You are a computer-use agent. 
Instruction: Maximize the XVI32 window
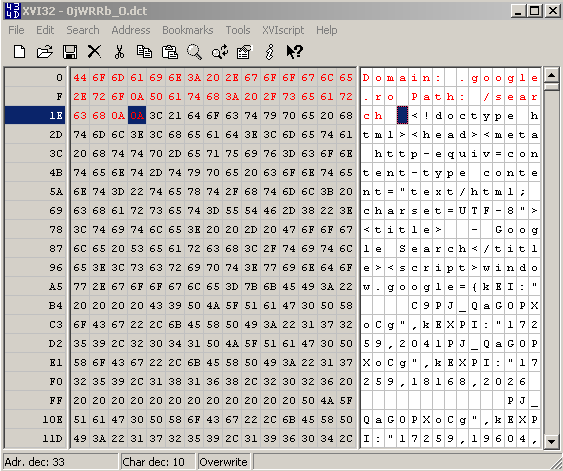[534, 11]
